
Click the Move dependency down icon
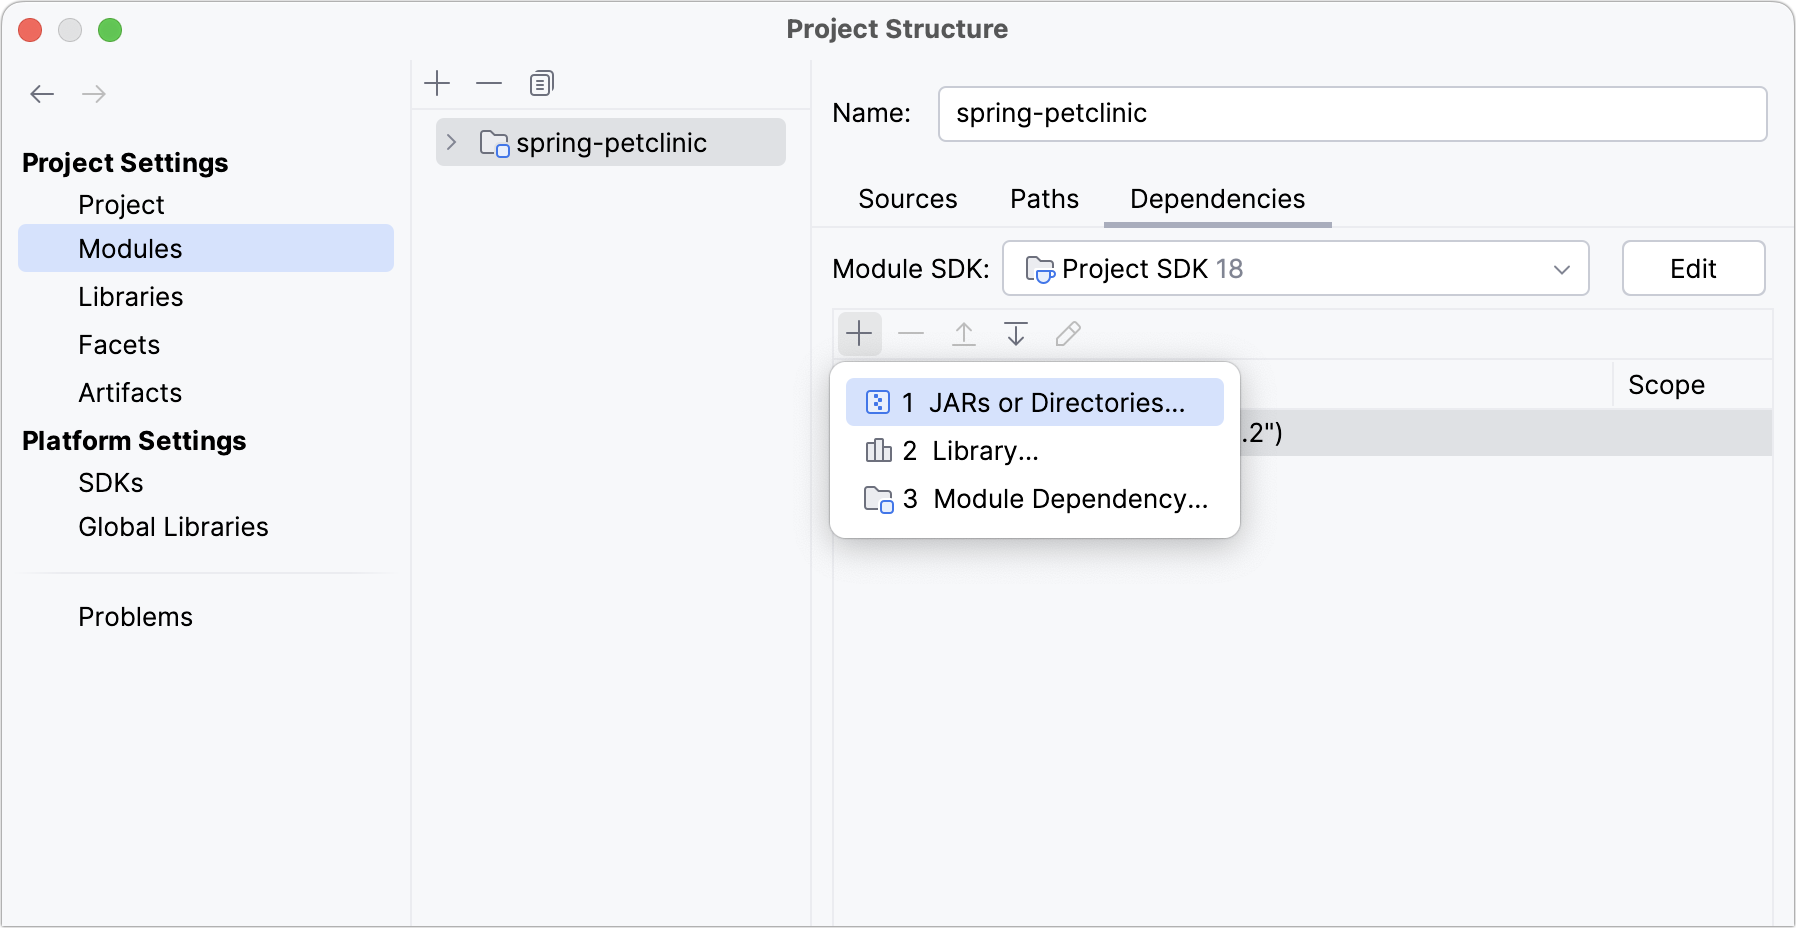tap(1015, 333)
